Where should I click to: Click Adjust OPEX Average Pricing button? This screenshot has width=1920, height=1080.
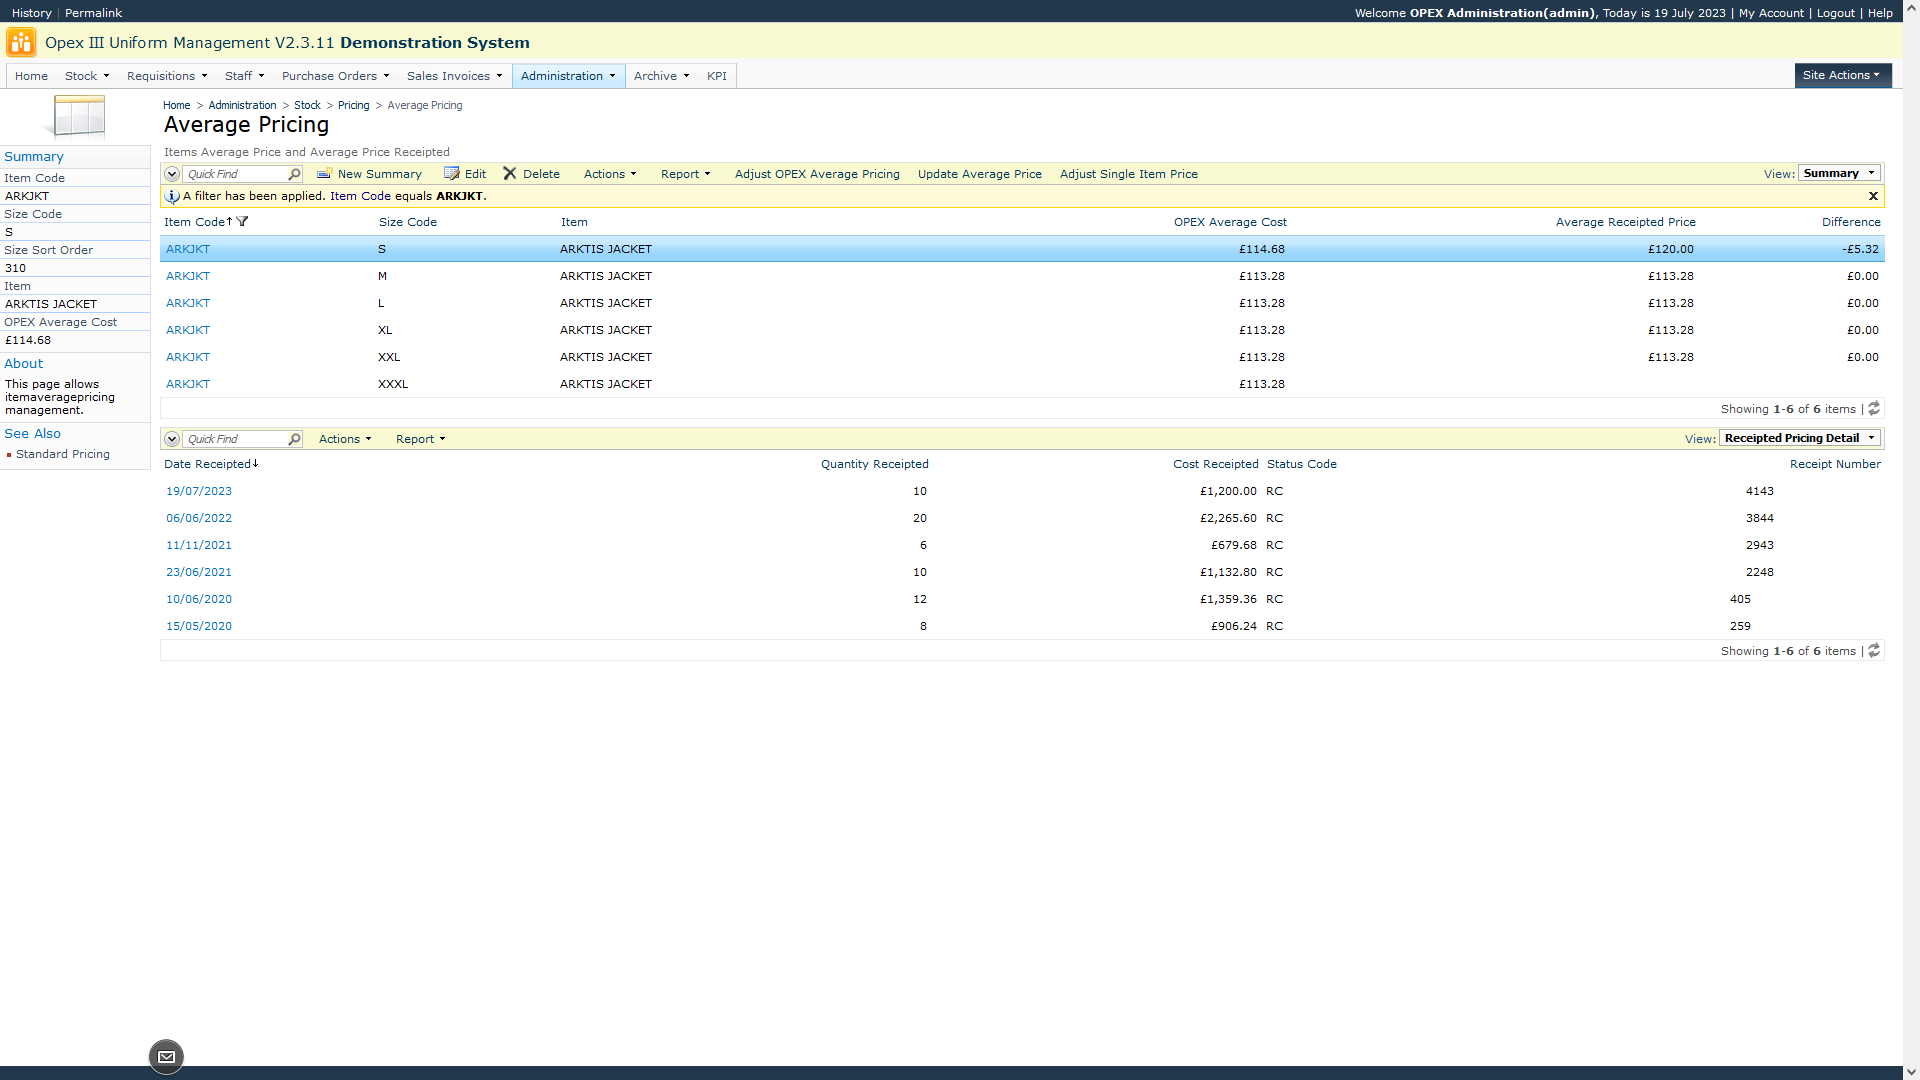pos(817,174)
